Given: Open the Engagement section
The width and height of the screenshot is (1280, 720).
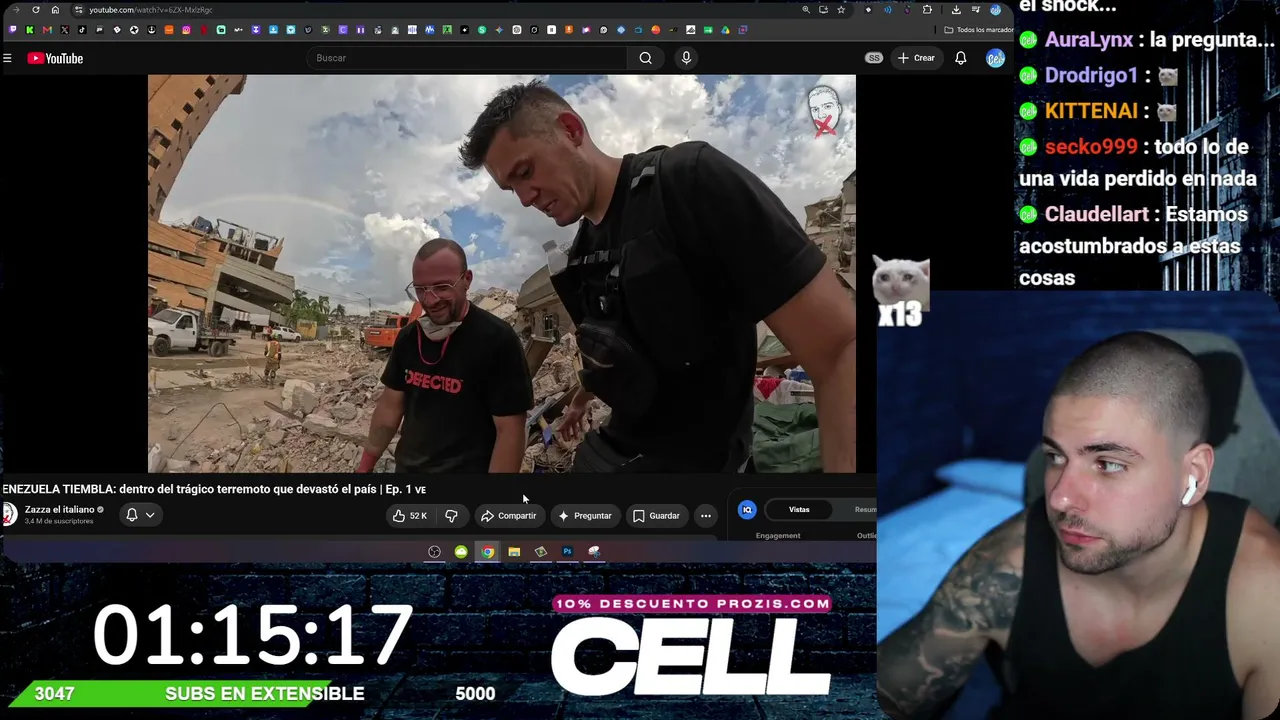Looking at the screenshot, I should pyautogui.click(x=778, y=536).
